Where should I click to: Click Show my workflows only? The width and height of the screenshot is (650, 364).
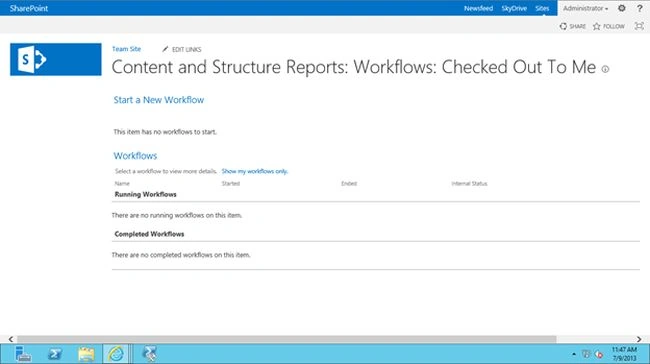click(255, 171)
